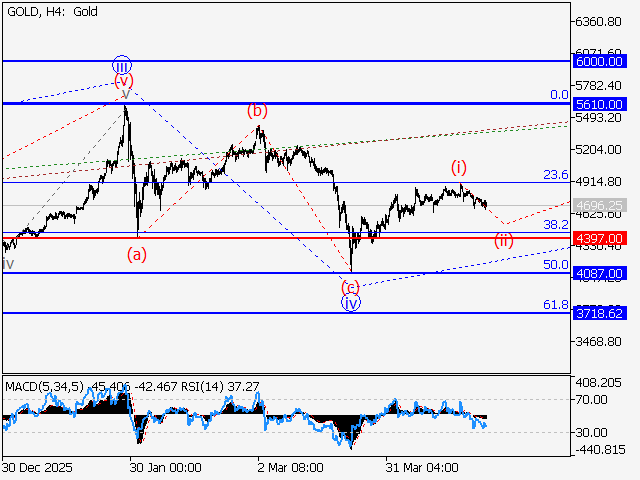Click the red (ii) wave label
This screenshot has height=480, width=640.
coord(504,239)
